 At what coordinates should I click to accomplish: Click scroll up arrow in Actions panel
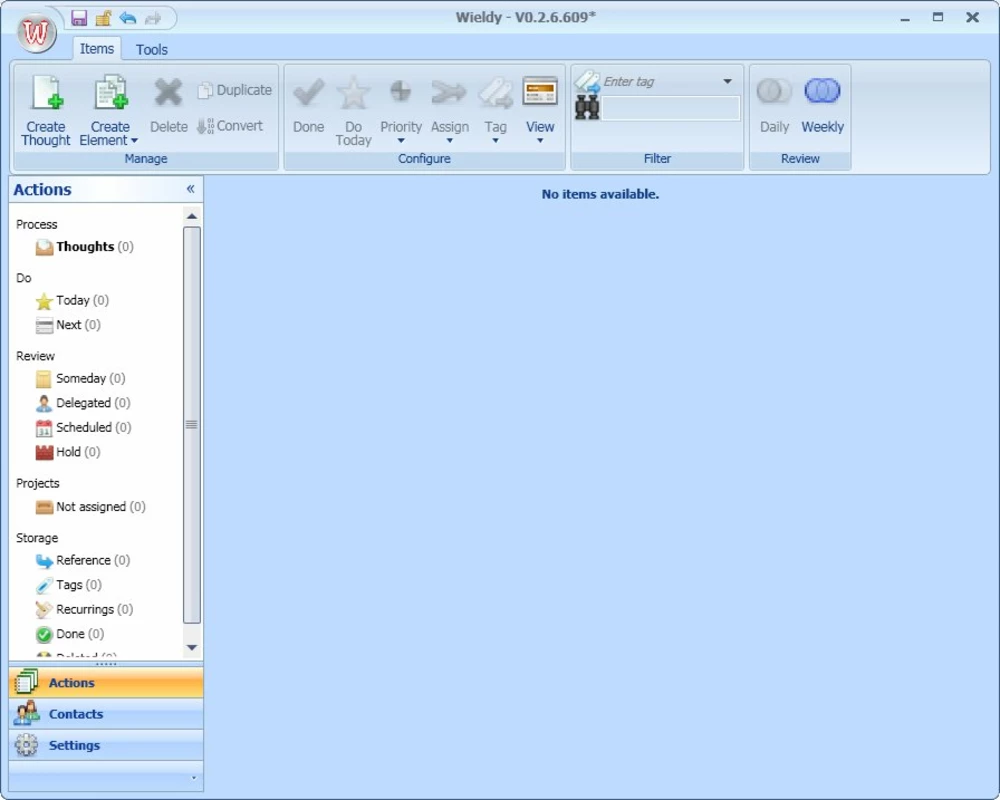pos(191,216)
